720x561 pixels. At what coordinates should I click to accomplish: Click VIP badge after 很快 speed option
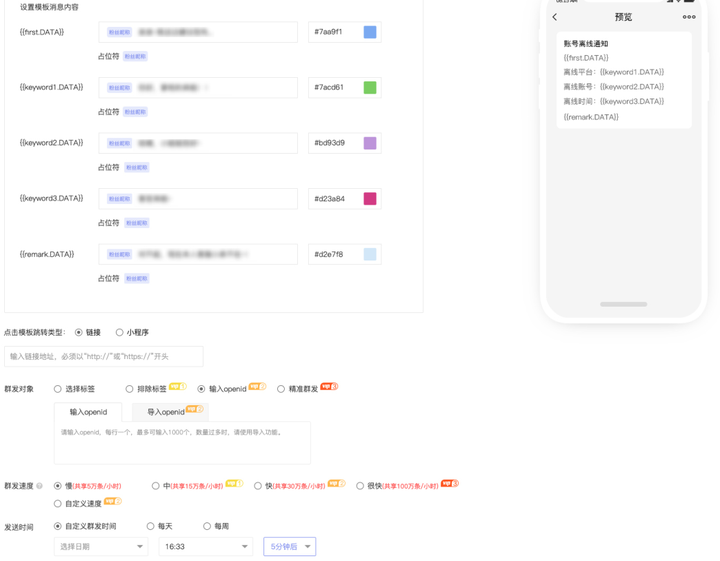coord(450,483)
